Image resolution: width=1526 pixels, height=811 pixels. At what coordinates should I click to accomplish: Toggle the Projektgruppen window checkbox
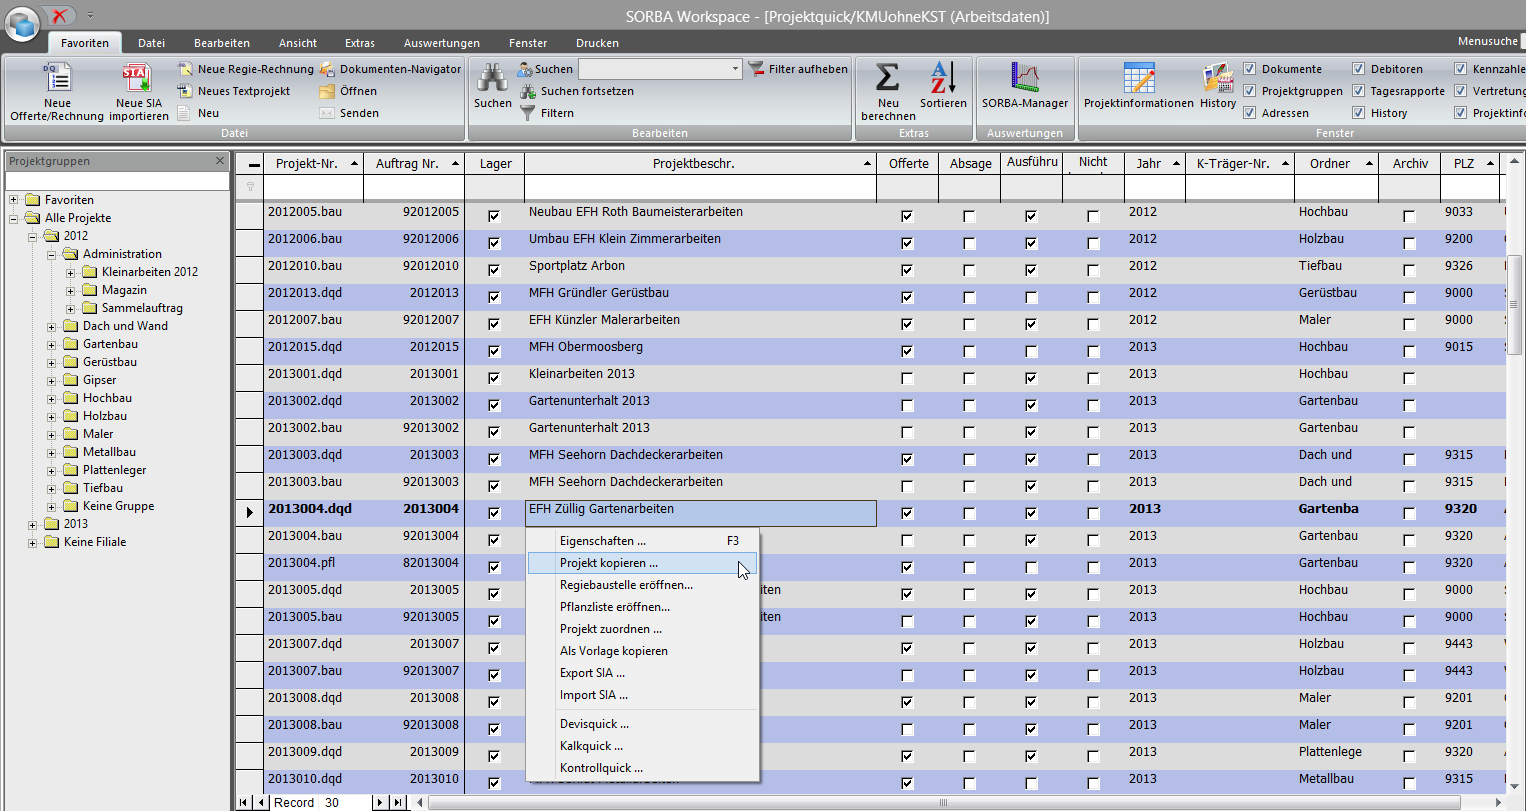(x=1249, y=91)
